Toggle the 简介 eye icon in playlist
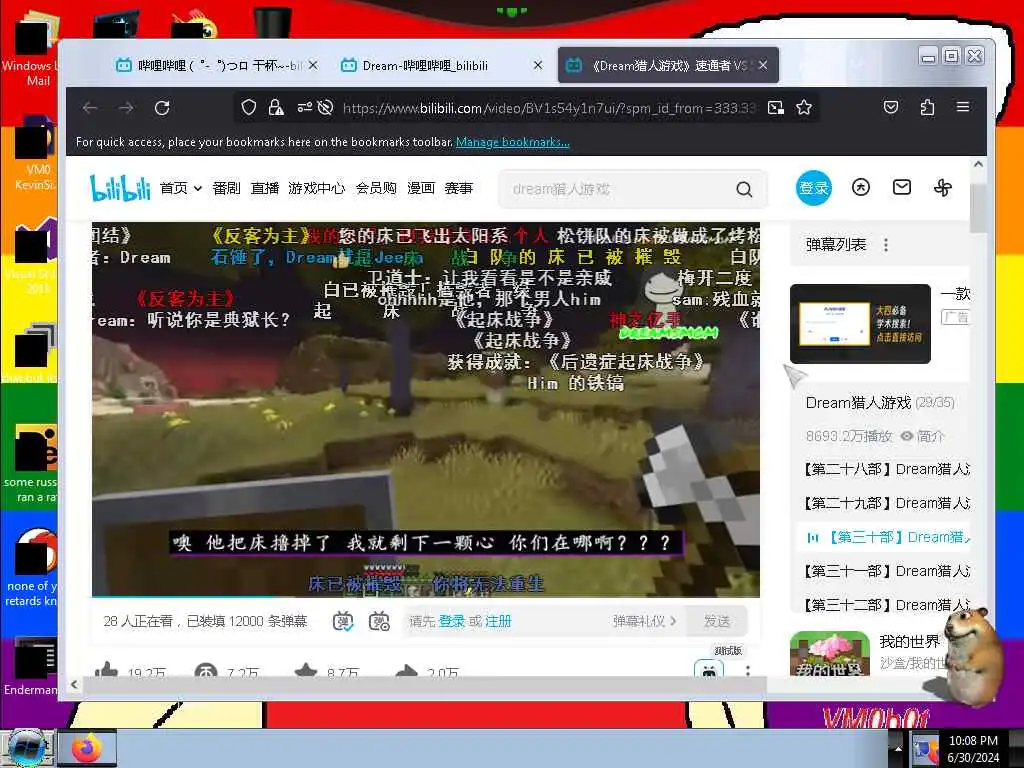 (x=906, y=436)
